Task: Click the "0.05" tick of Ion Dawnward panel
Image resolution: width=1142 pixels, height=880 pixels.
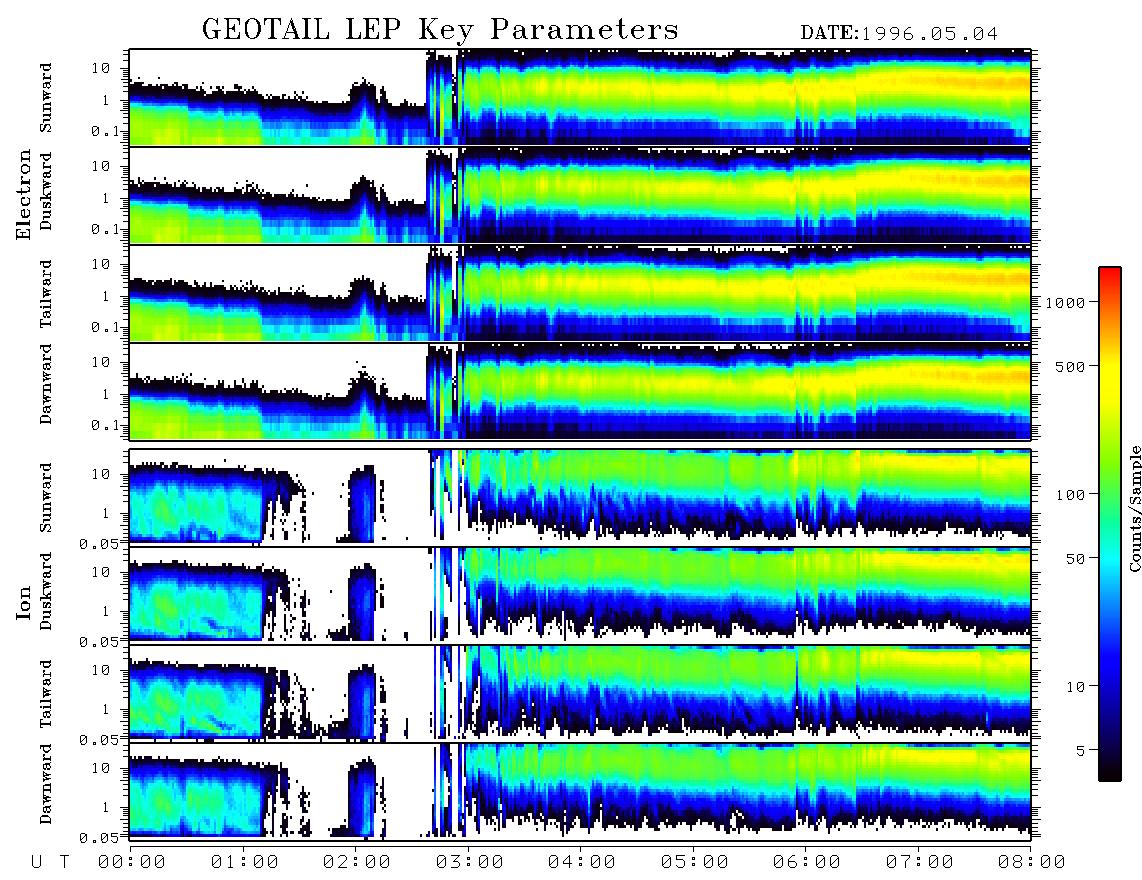Action: coord(99,838)
